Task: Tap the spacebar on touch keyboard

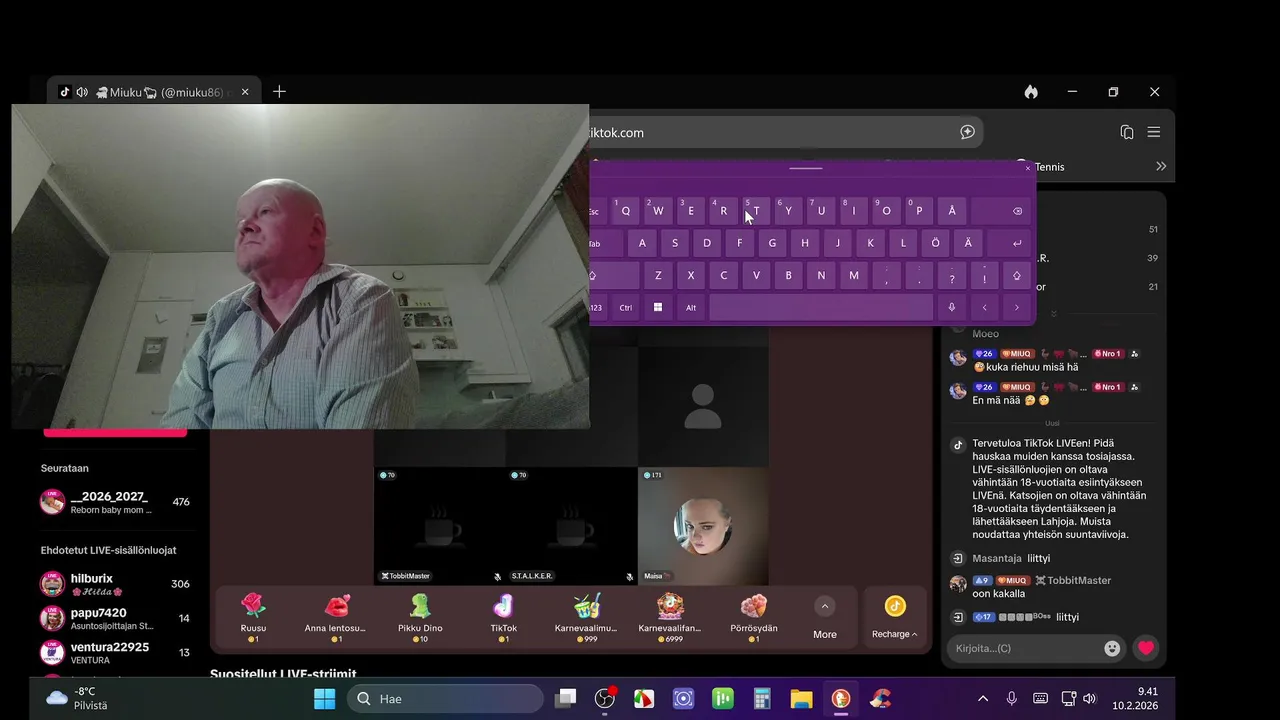Action: click(821, 307)
